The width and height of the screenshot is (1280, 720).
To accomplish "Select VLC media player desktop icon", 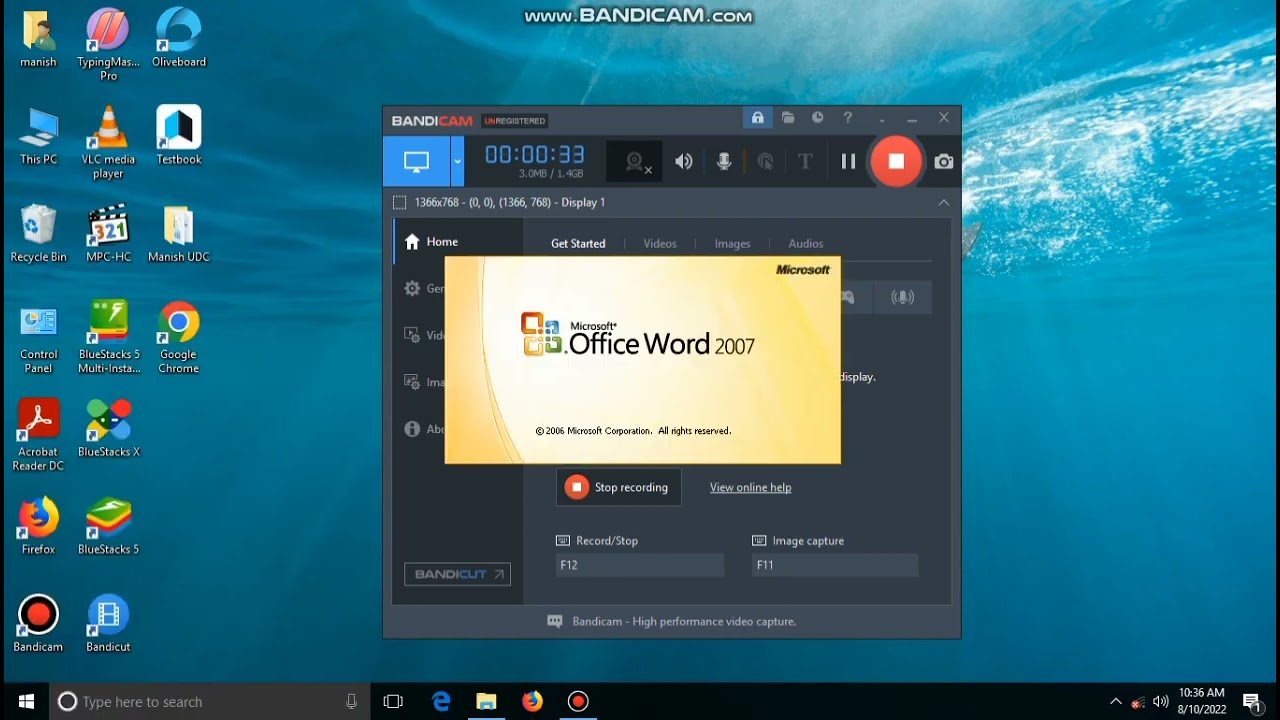I will (108, 142).
